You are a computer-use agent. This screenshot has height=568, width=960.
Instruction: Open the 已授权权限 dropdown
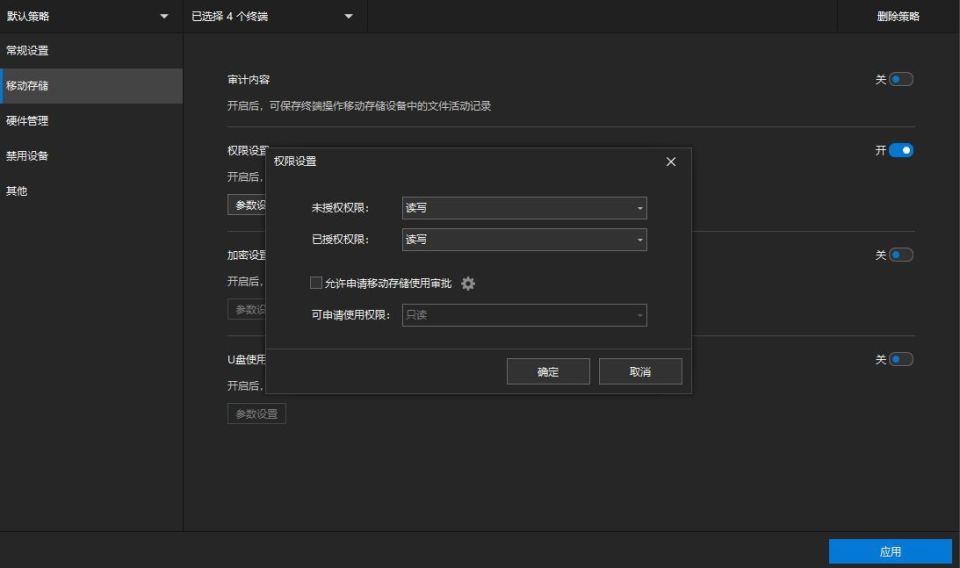pyautogui.click(x=524, y=239)
